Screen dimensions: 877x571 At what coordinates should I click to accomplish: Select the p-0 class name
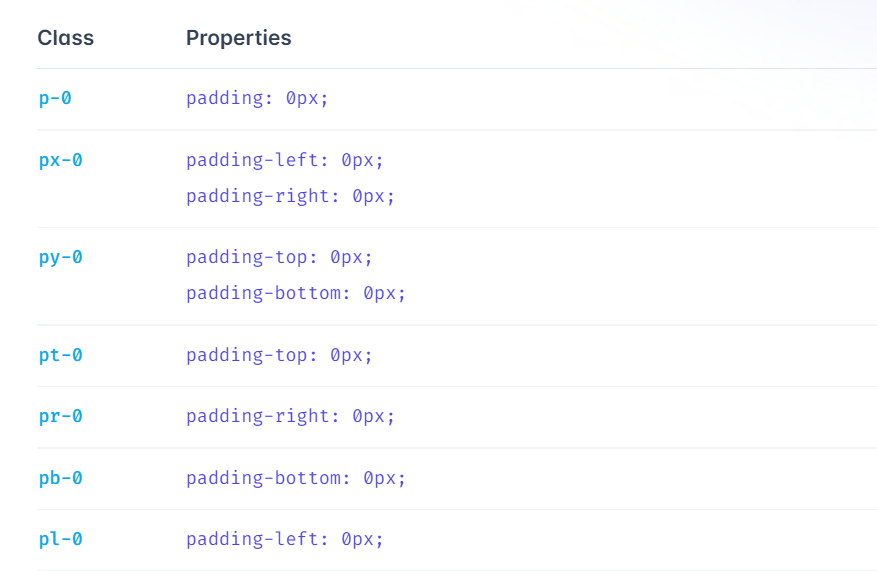point(55,98)
